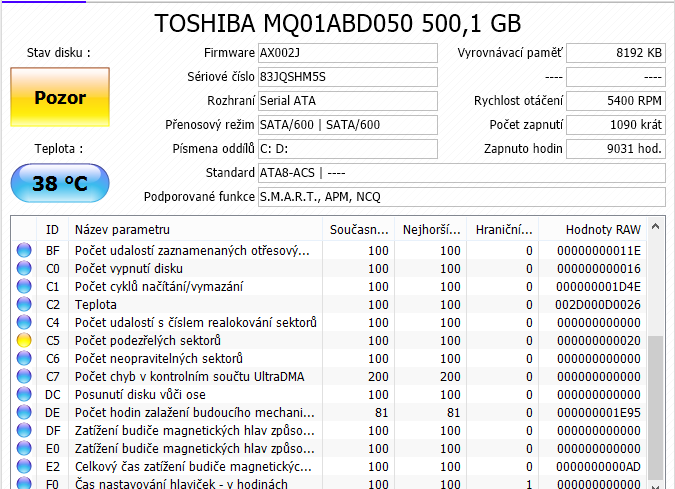Click raw value 002D000D0026 of Teplota
Screen dimensions: 675x489
pos(598,305)
